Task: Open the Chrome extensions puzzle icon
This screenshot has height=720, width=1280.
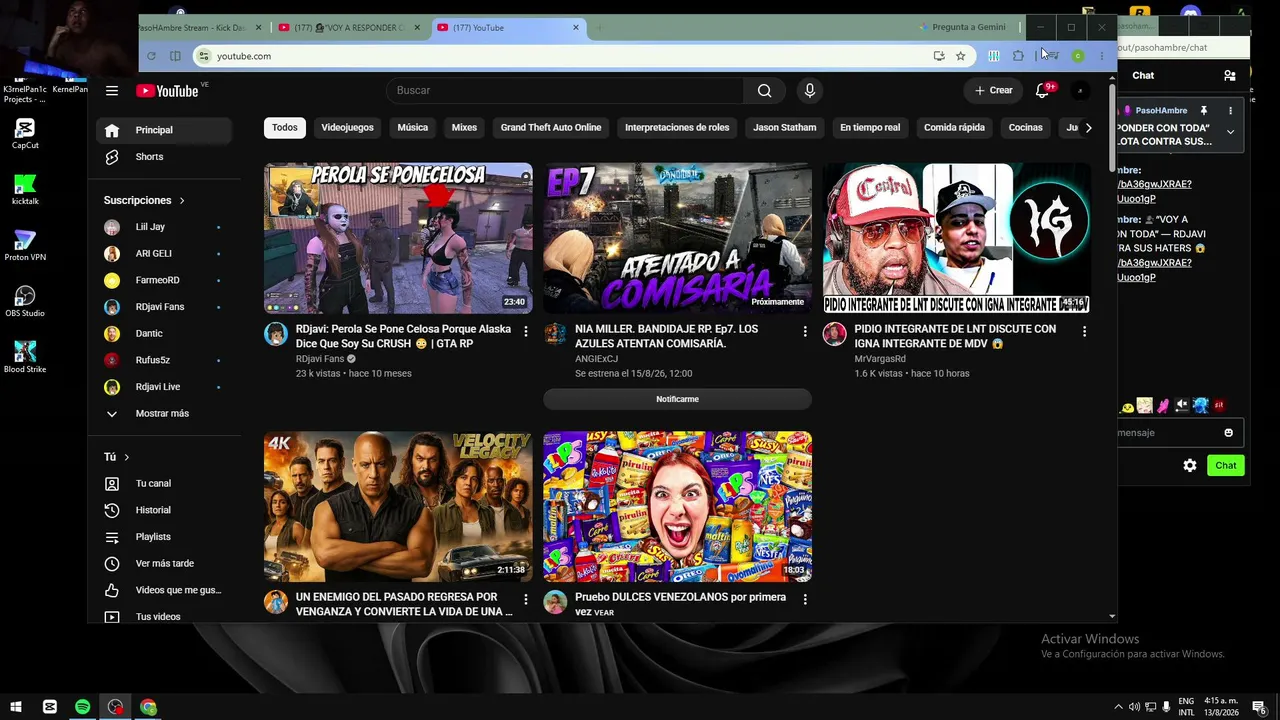Action: 1018,56
